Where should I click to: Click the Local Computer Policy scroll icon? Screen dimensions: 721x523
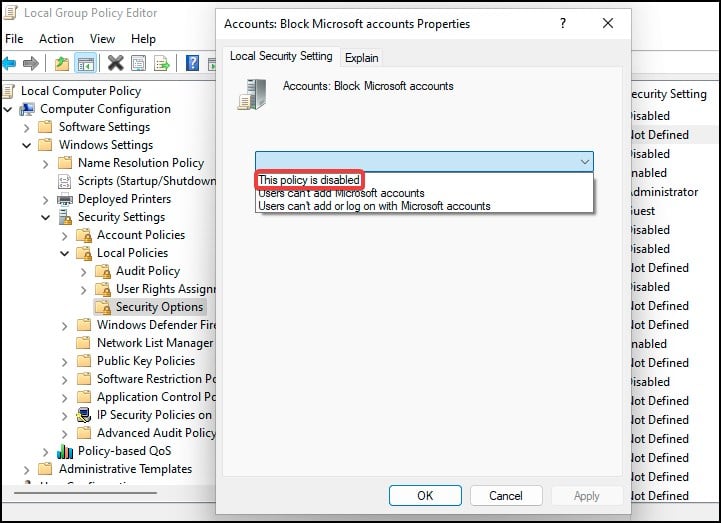(9, 91)
